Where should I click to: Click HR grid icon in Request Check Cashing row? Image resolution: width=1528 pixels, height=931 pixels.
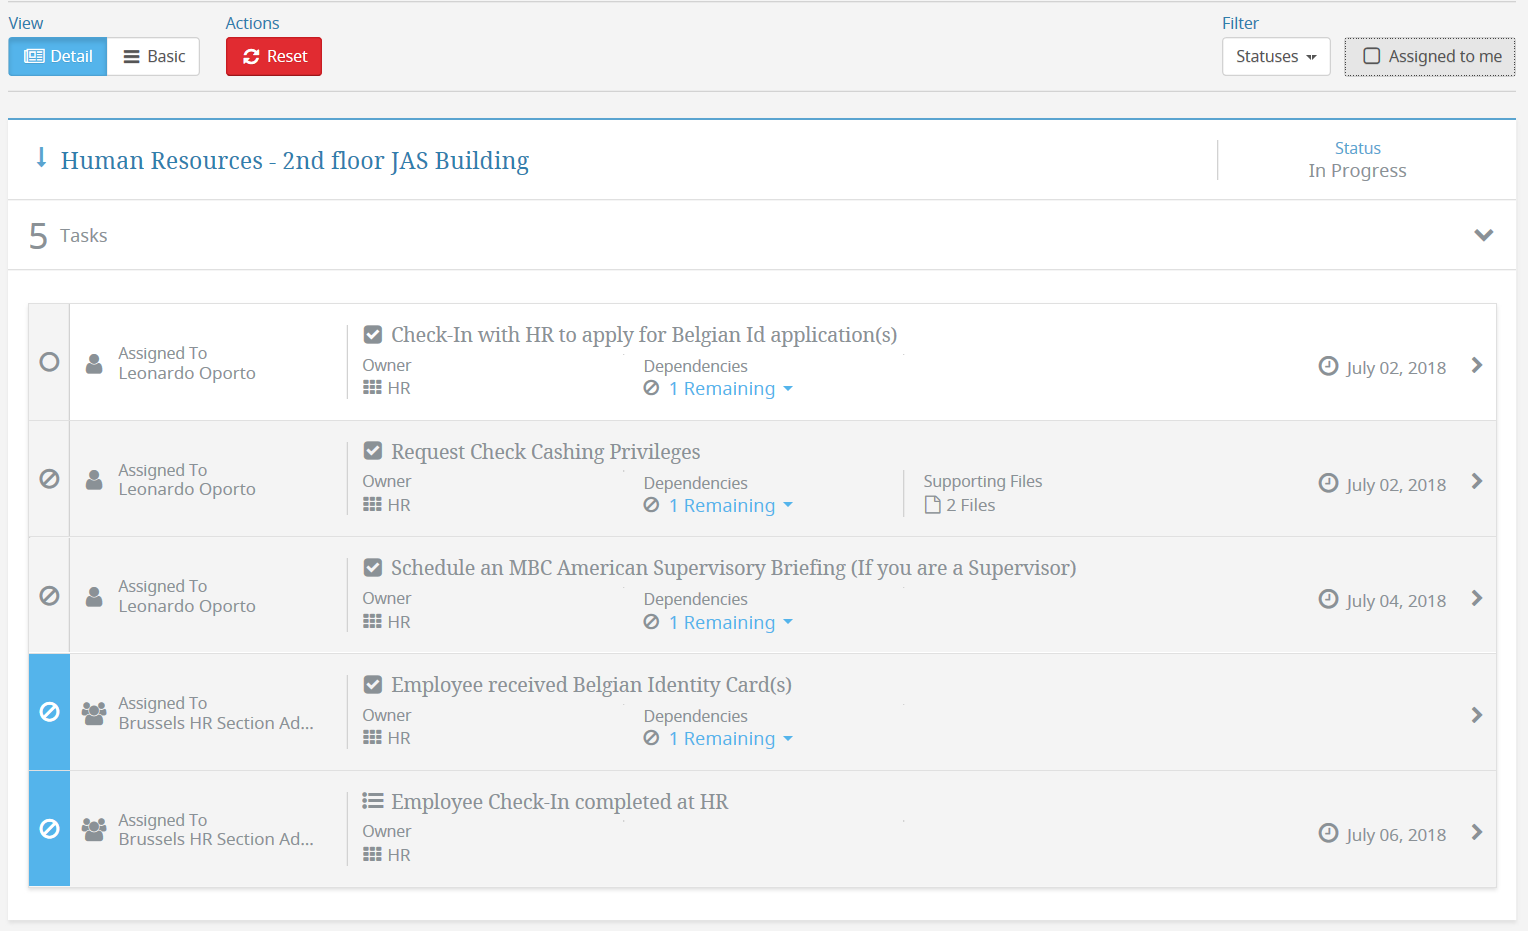tap(372, 505)
